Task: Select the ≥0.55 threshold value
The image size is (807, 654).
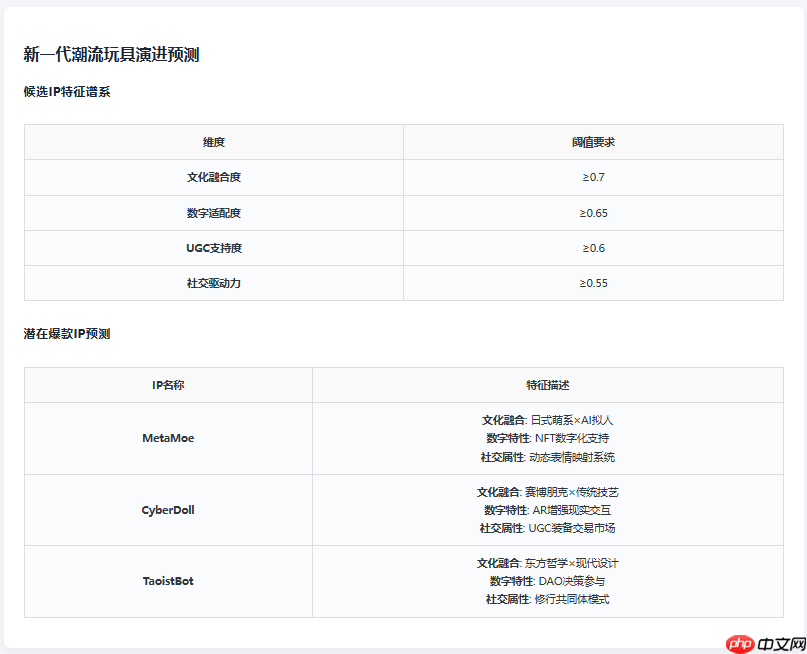Action: 593,283
